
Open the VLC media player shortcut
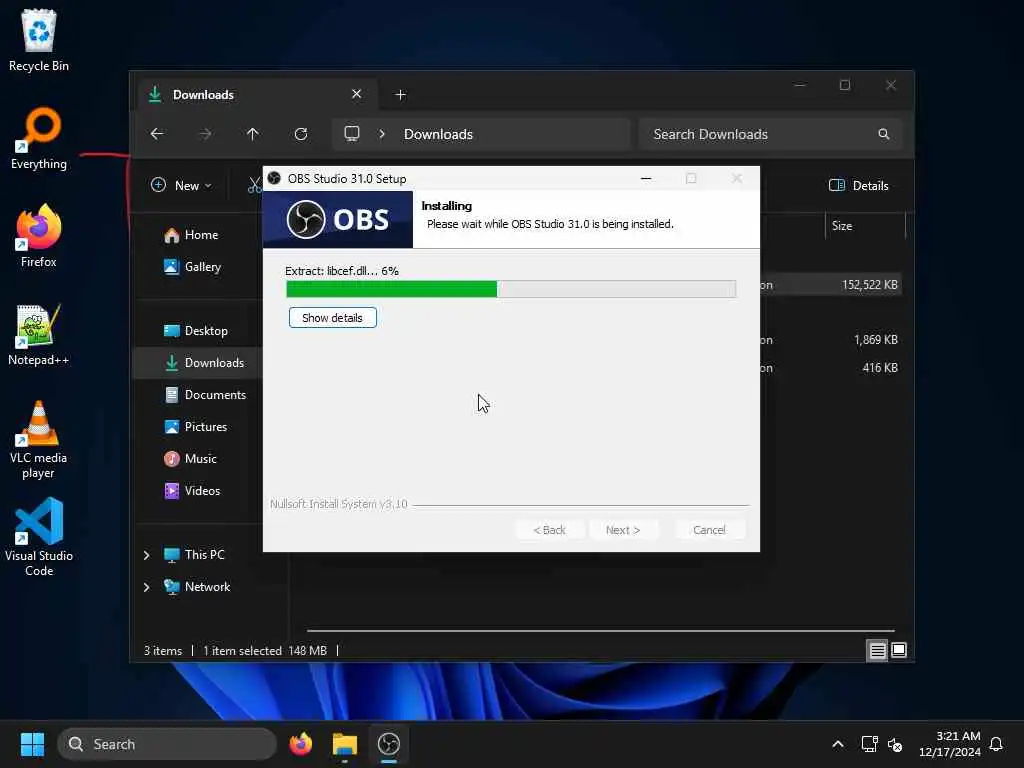point(39,440)
